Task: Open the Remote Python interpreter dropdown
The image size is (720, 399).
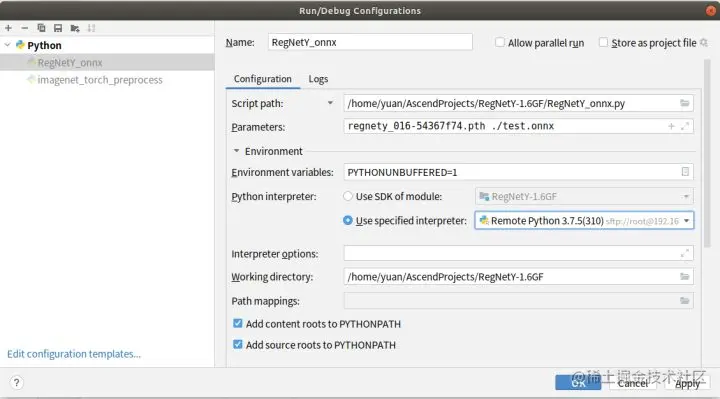Action: tap(584, 220)
